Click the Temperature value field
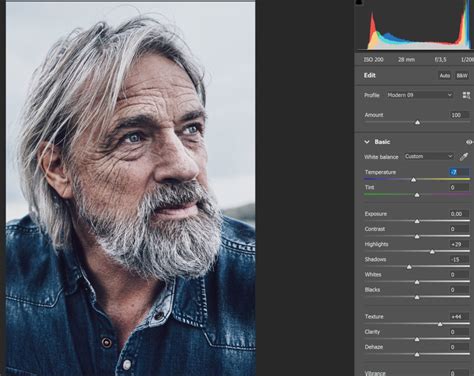Viewport: 474px width, 376px height. point(459,172)
